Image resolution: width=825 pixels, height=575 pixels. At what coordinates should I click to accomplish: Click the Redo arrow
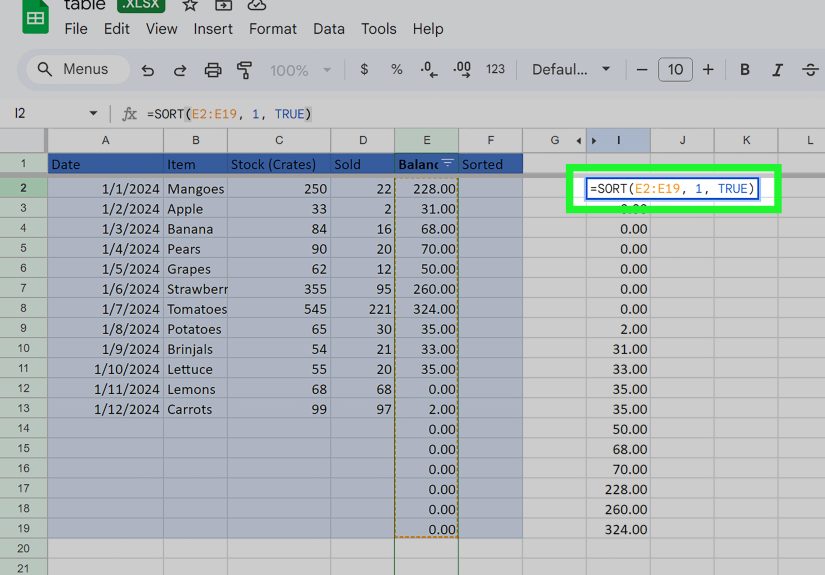click(x=180, y=70)
